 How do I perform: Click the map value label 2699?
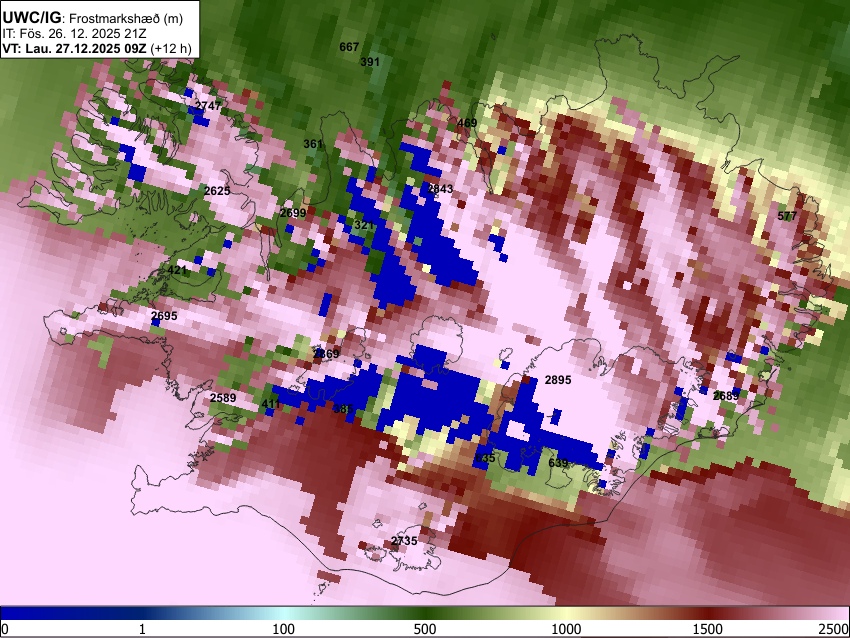(x=293, y=213)
